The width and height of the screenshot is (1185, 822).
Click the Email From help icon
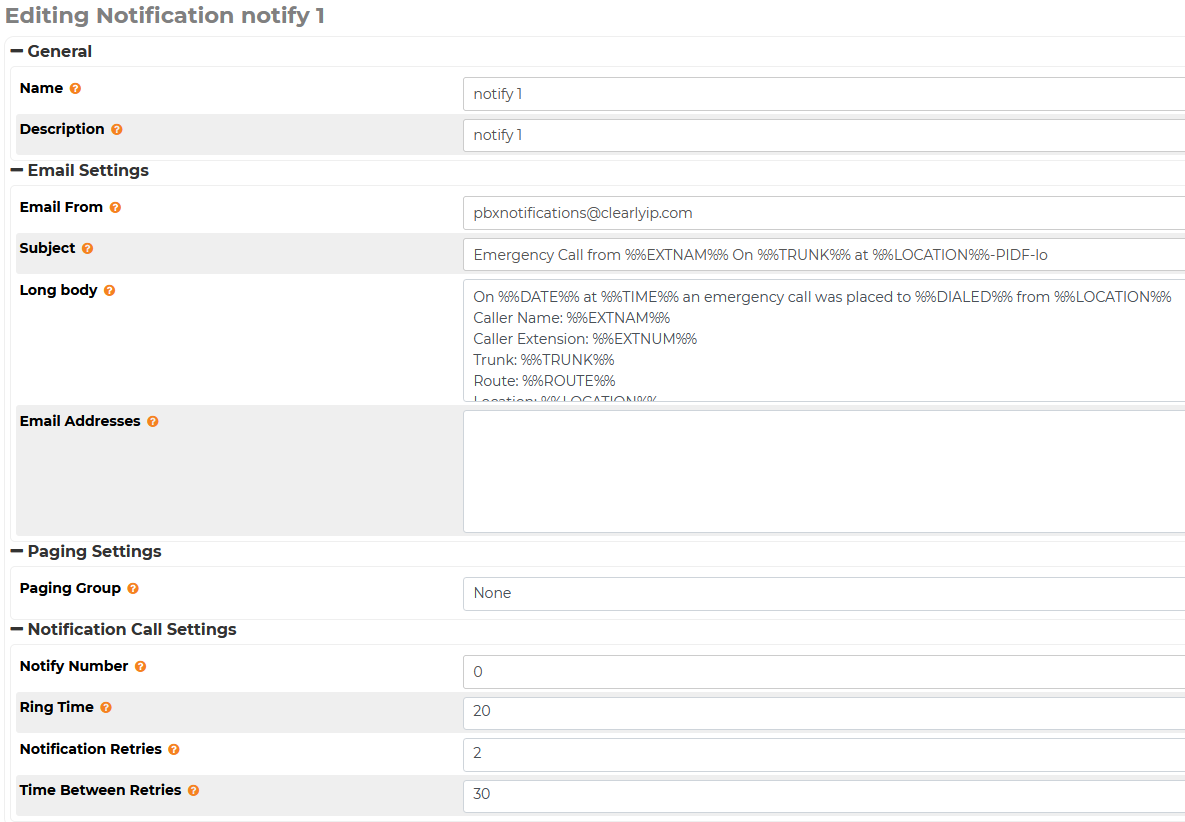point(115,208)
